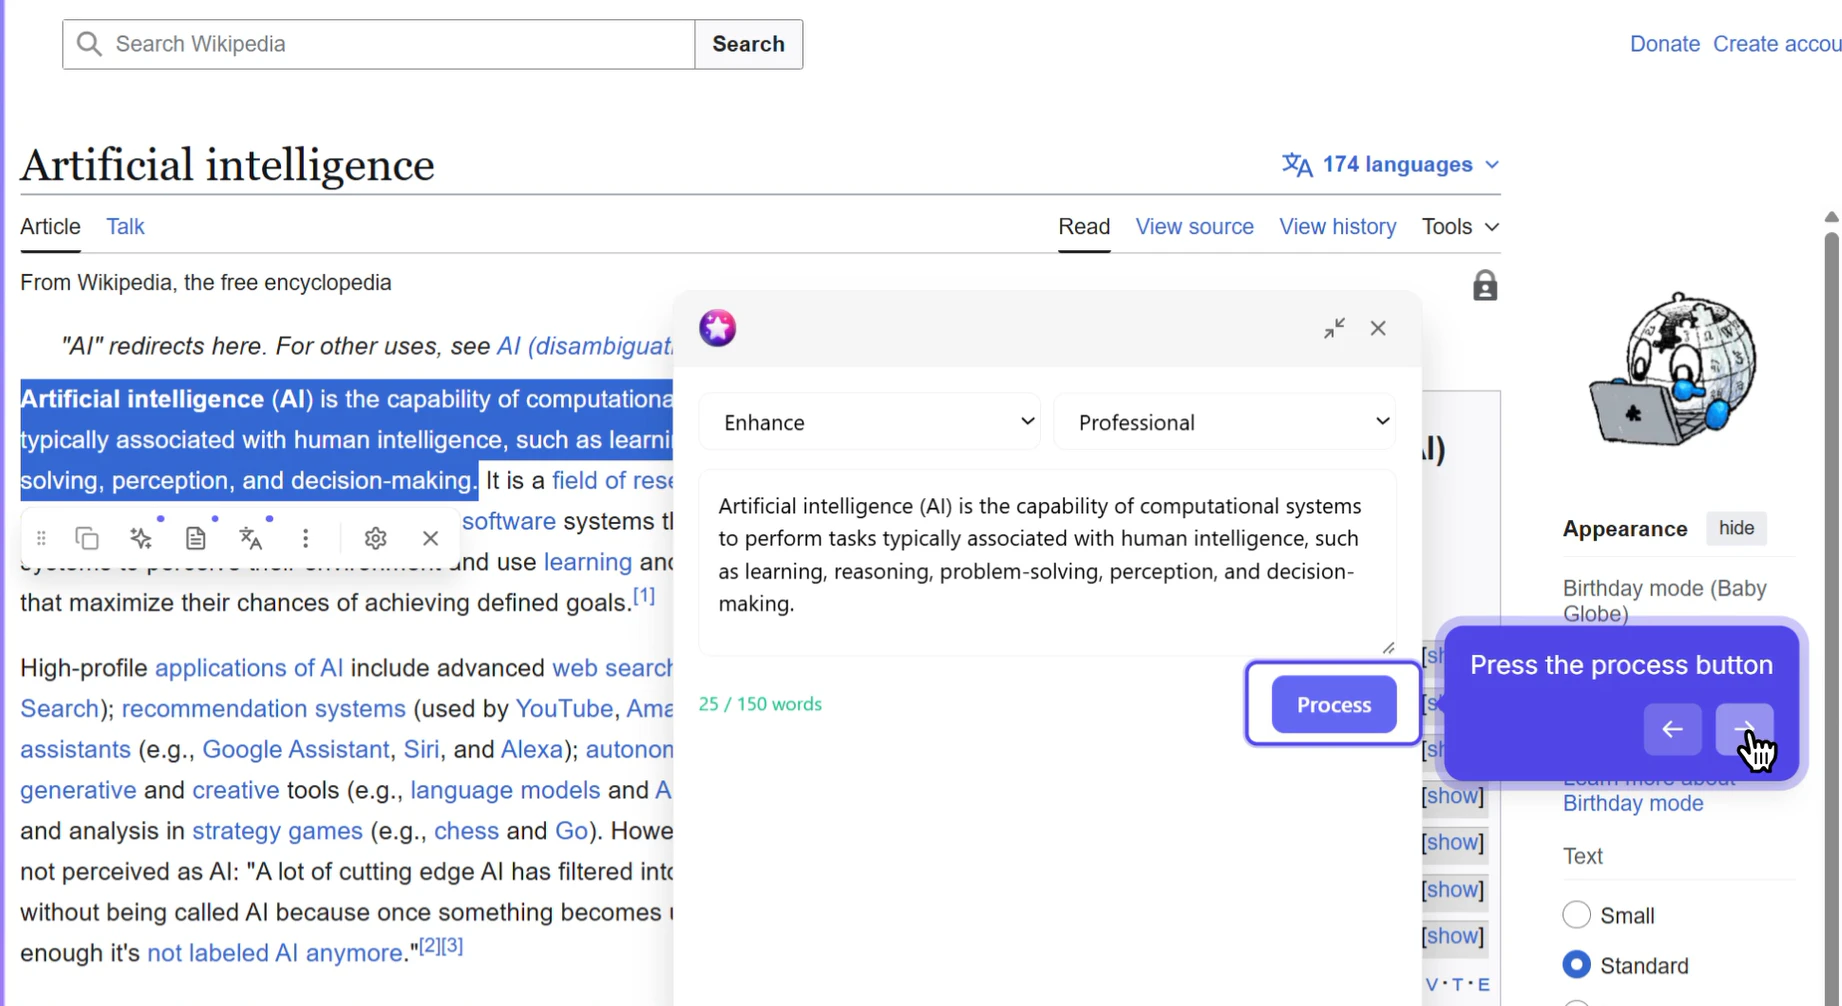The image size is (1842, 1006).
Task: Open the Alexa link
Action: coord(531,750)
